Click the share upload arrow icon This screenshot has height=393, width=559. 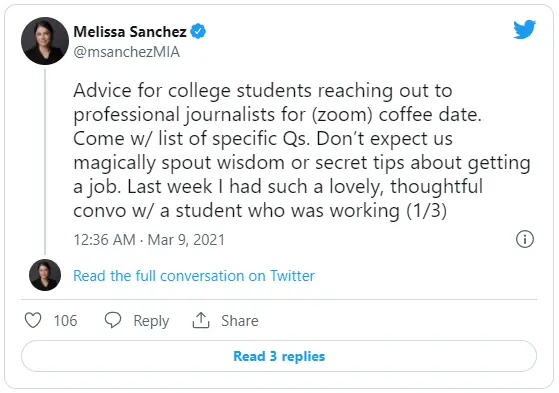point(201,320)
